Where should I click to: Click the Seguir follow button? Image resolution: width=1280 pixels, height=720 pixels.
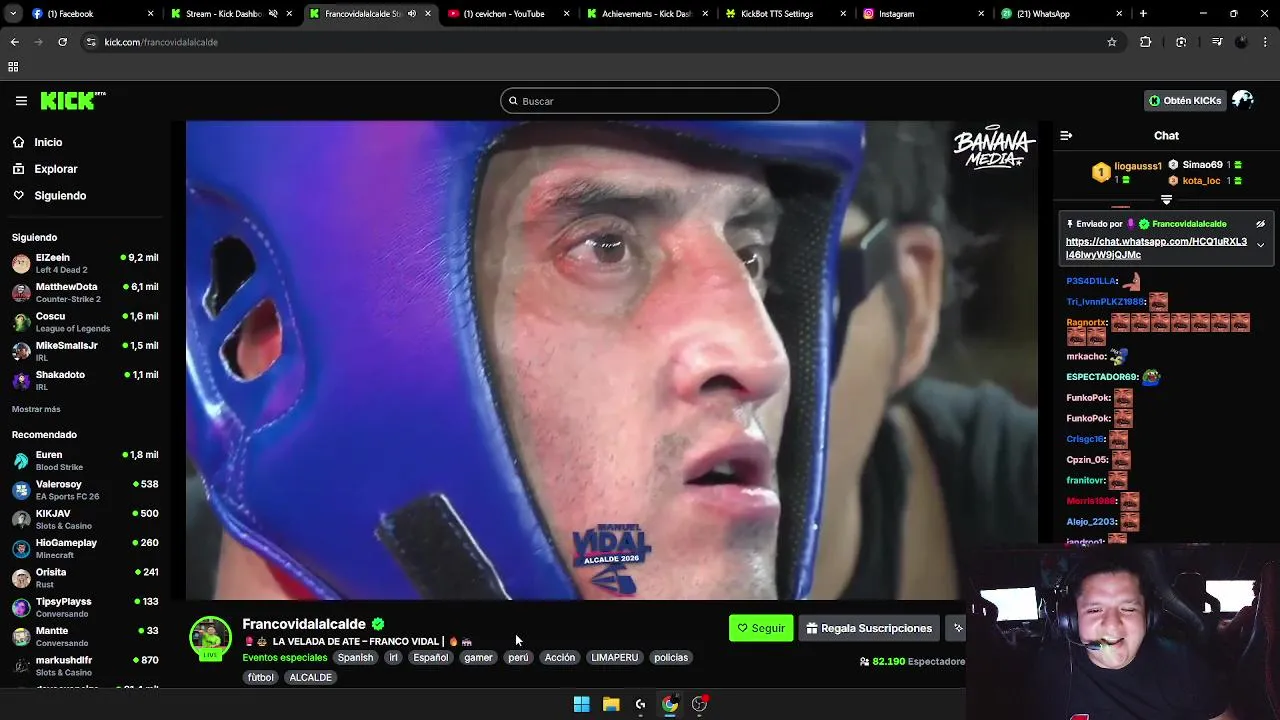click(761, 628)
